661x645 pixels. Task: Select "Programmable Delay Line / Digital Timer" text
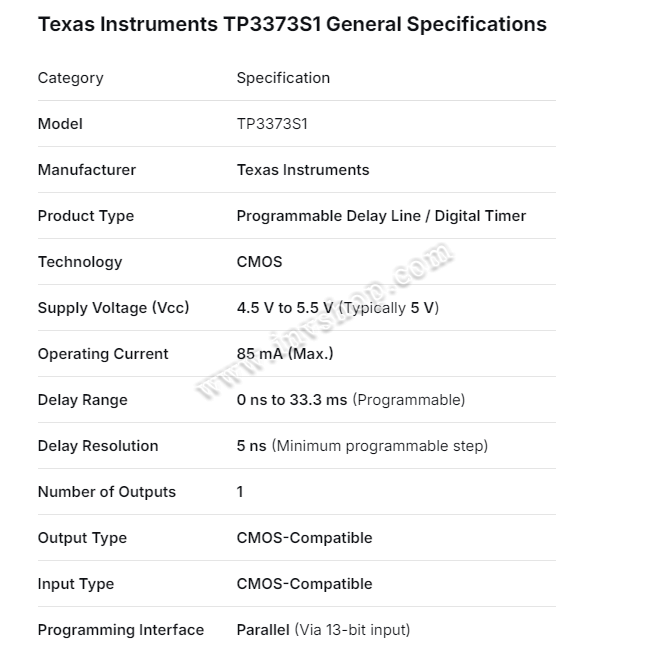tap(381, 216)
